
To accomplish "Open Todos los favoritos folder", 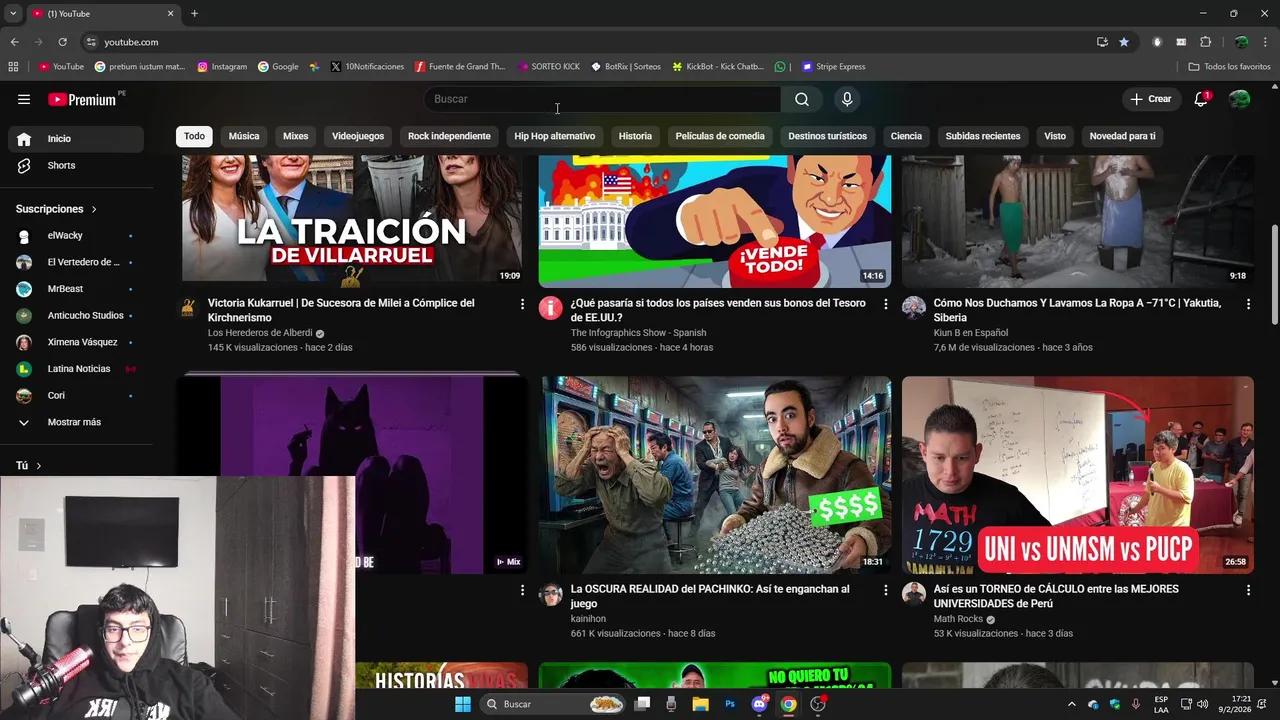I will coord(1229,67).
